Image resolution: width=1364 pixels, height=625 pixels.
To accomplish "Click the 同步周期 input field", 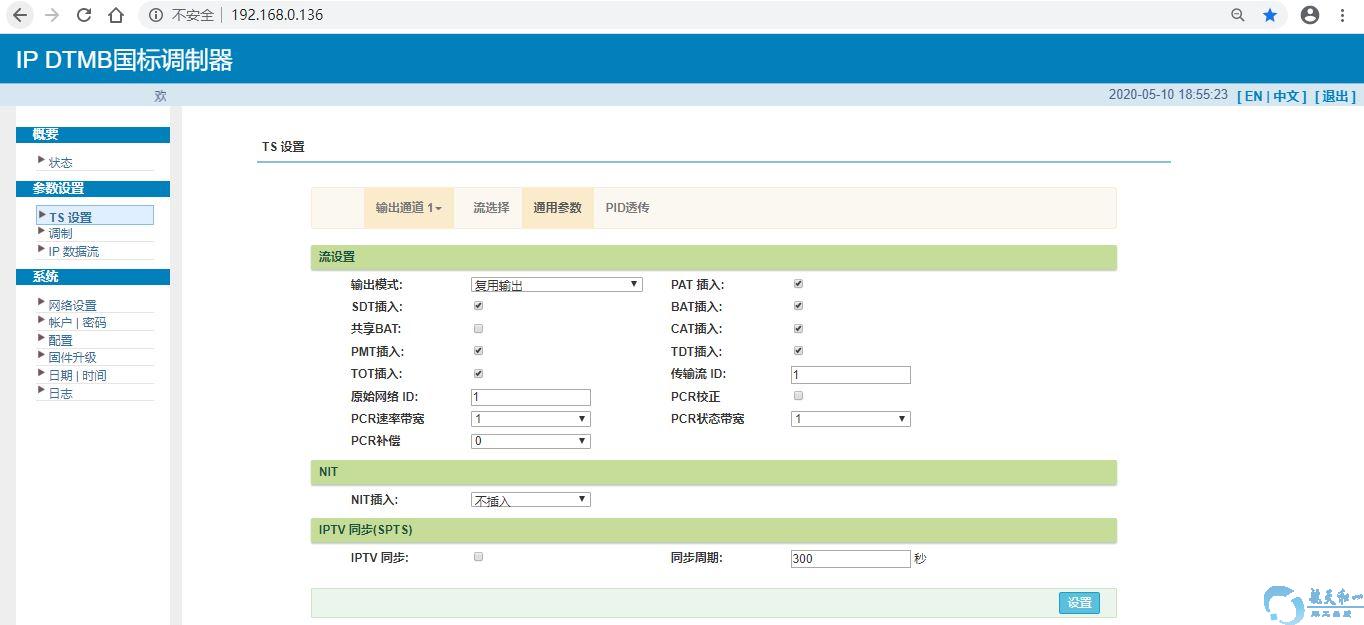I will [x=850, y=559].
